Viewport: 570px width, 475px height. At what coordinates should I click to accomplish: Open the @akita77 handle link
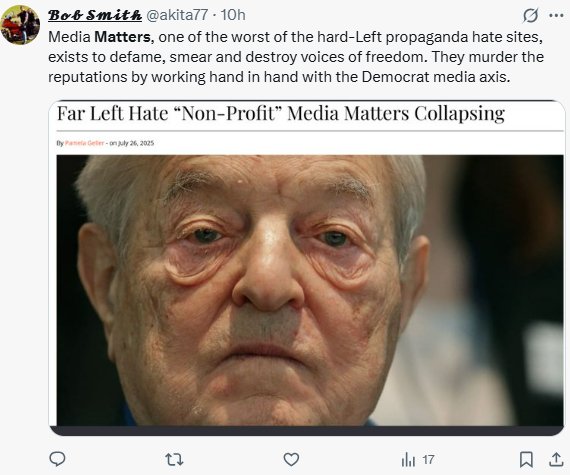177,15
